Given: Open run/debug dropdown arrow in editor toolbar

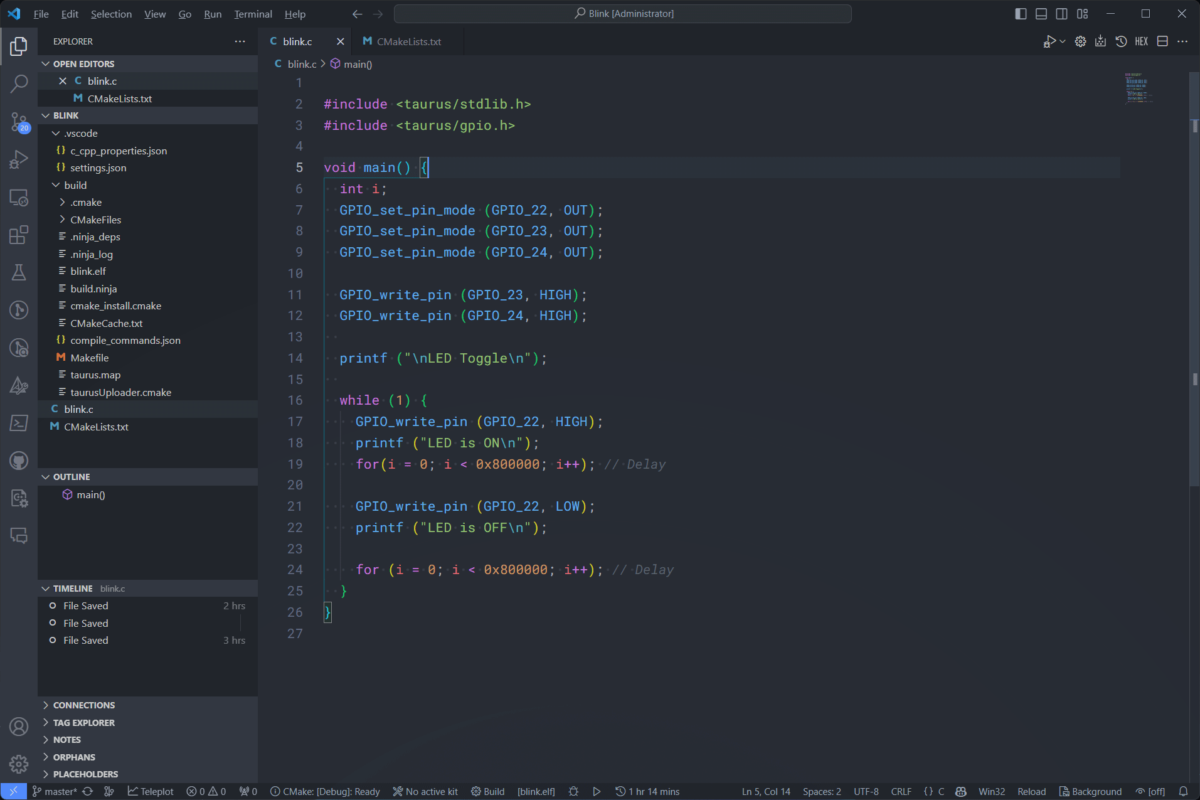Looking at the screenshot, I should (1063, 42).
